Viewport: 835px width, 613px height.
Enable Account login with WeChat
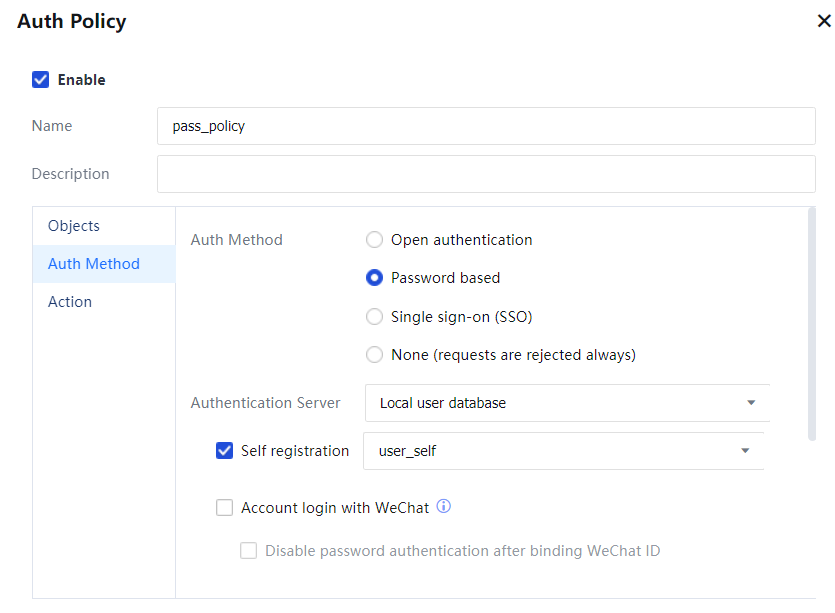pos(225,508)
